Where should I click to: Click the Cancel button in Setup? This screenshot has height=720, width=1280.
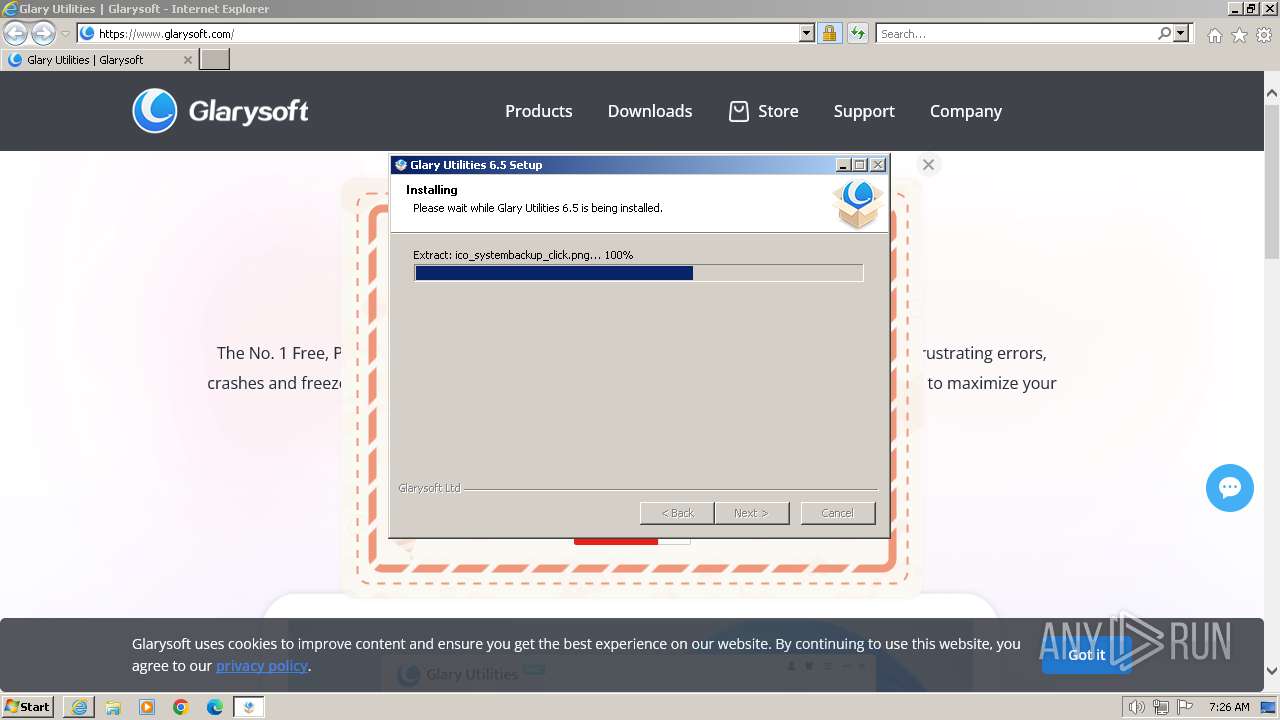837,513
